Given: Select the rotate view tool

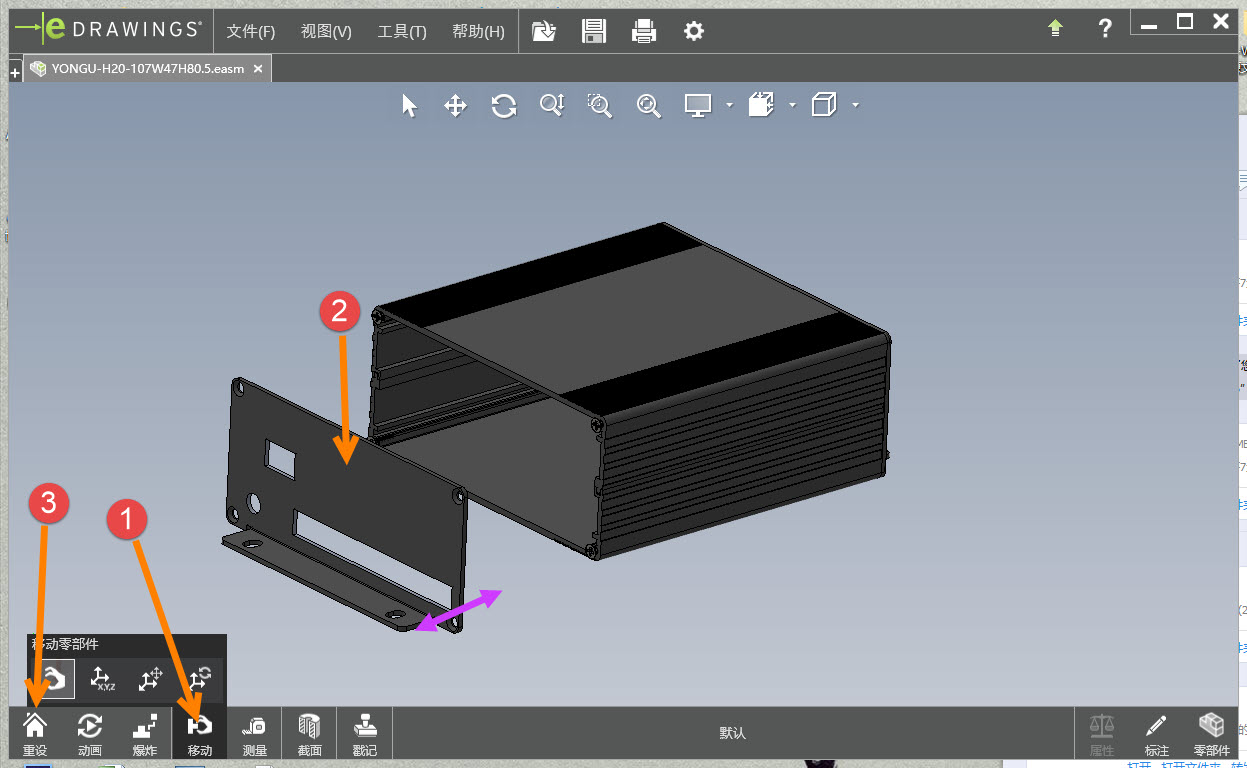Looking at the screenshot, I should [504, 106].
